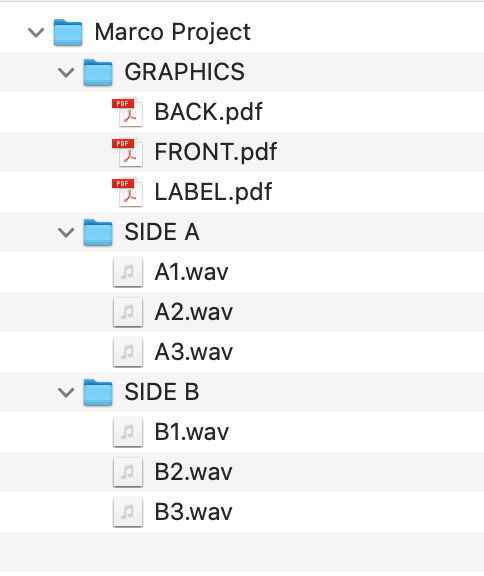Select the Marco Project folder icon
This screenshot has width=484, height=576.
pos(68,32)
